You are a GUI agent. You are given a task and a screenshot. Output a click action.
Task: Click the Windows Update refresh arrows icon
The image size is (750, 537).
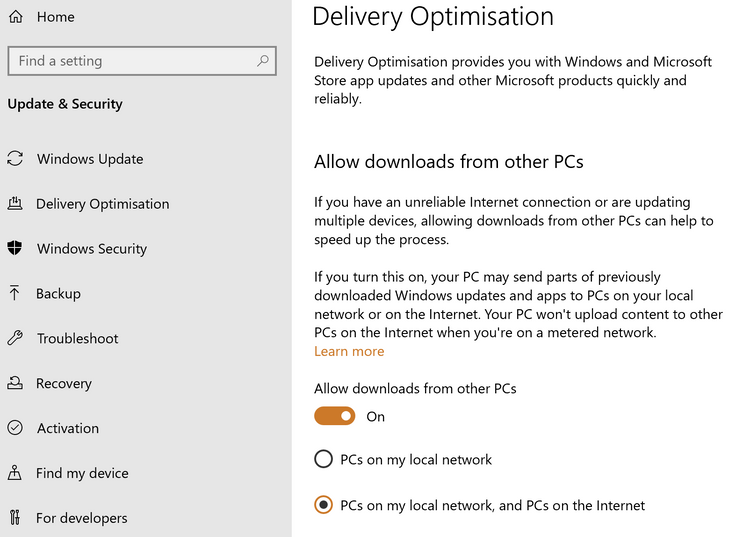click(15, 158)
